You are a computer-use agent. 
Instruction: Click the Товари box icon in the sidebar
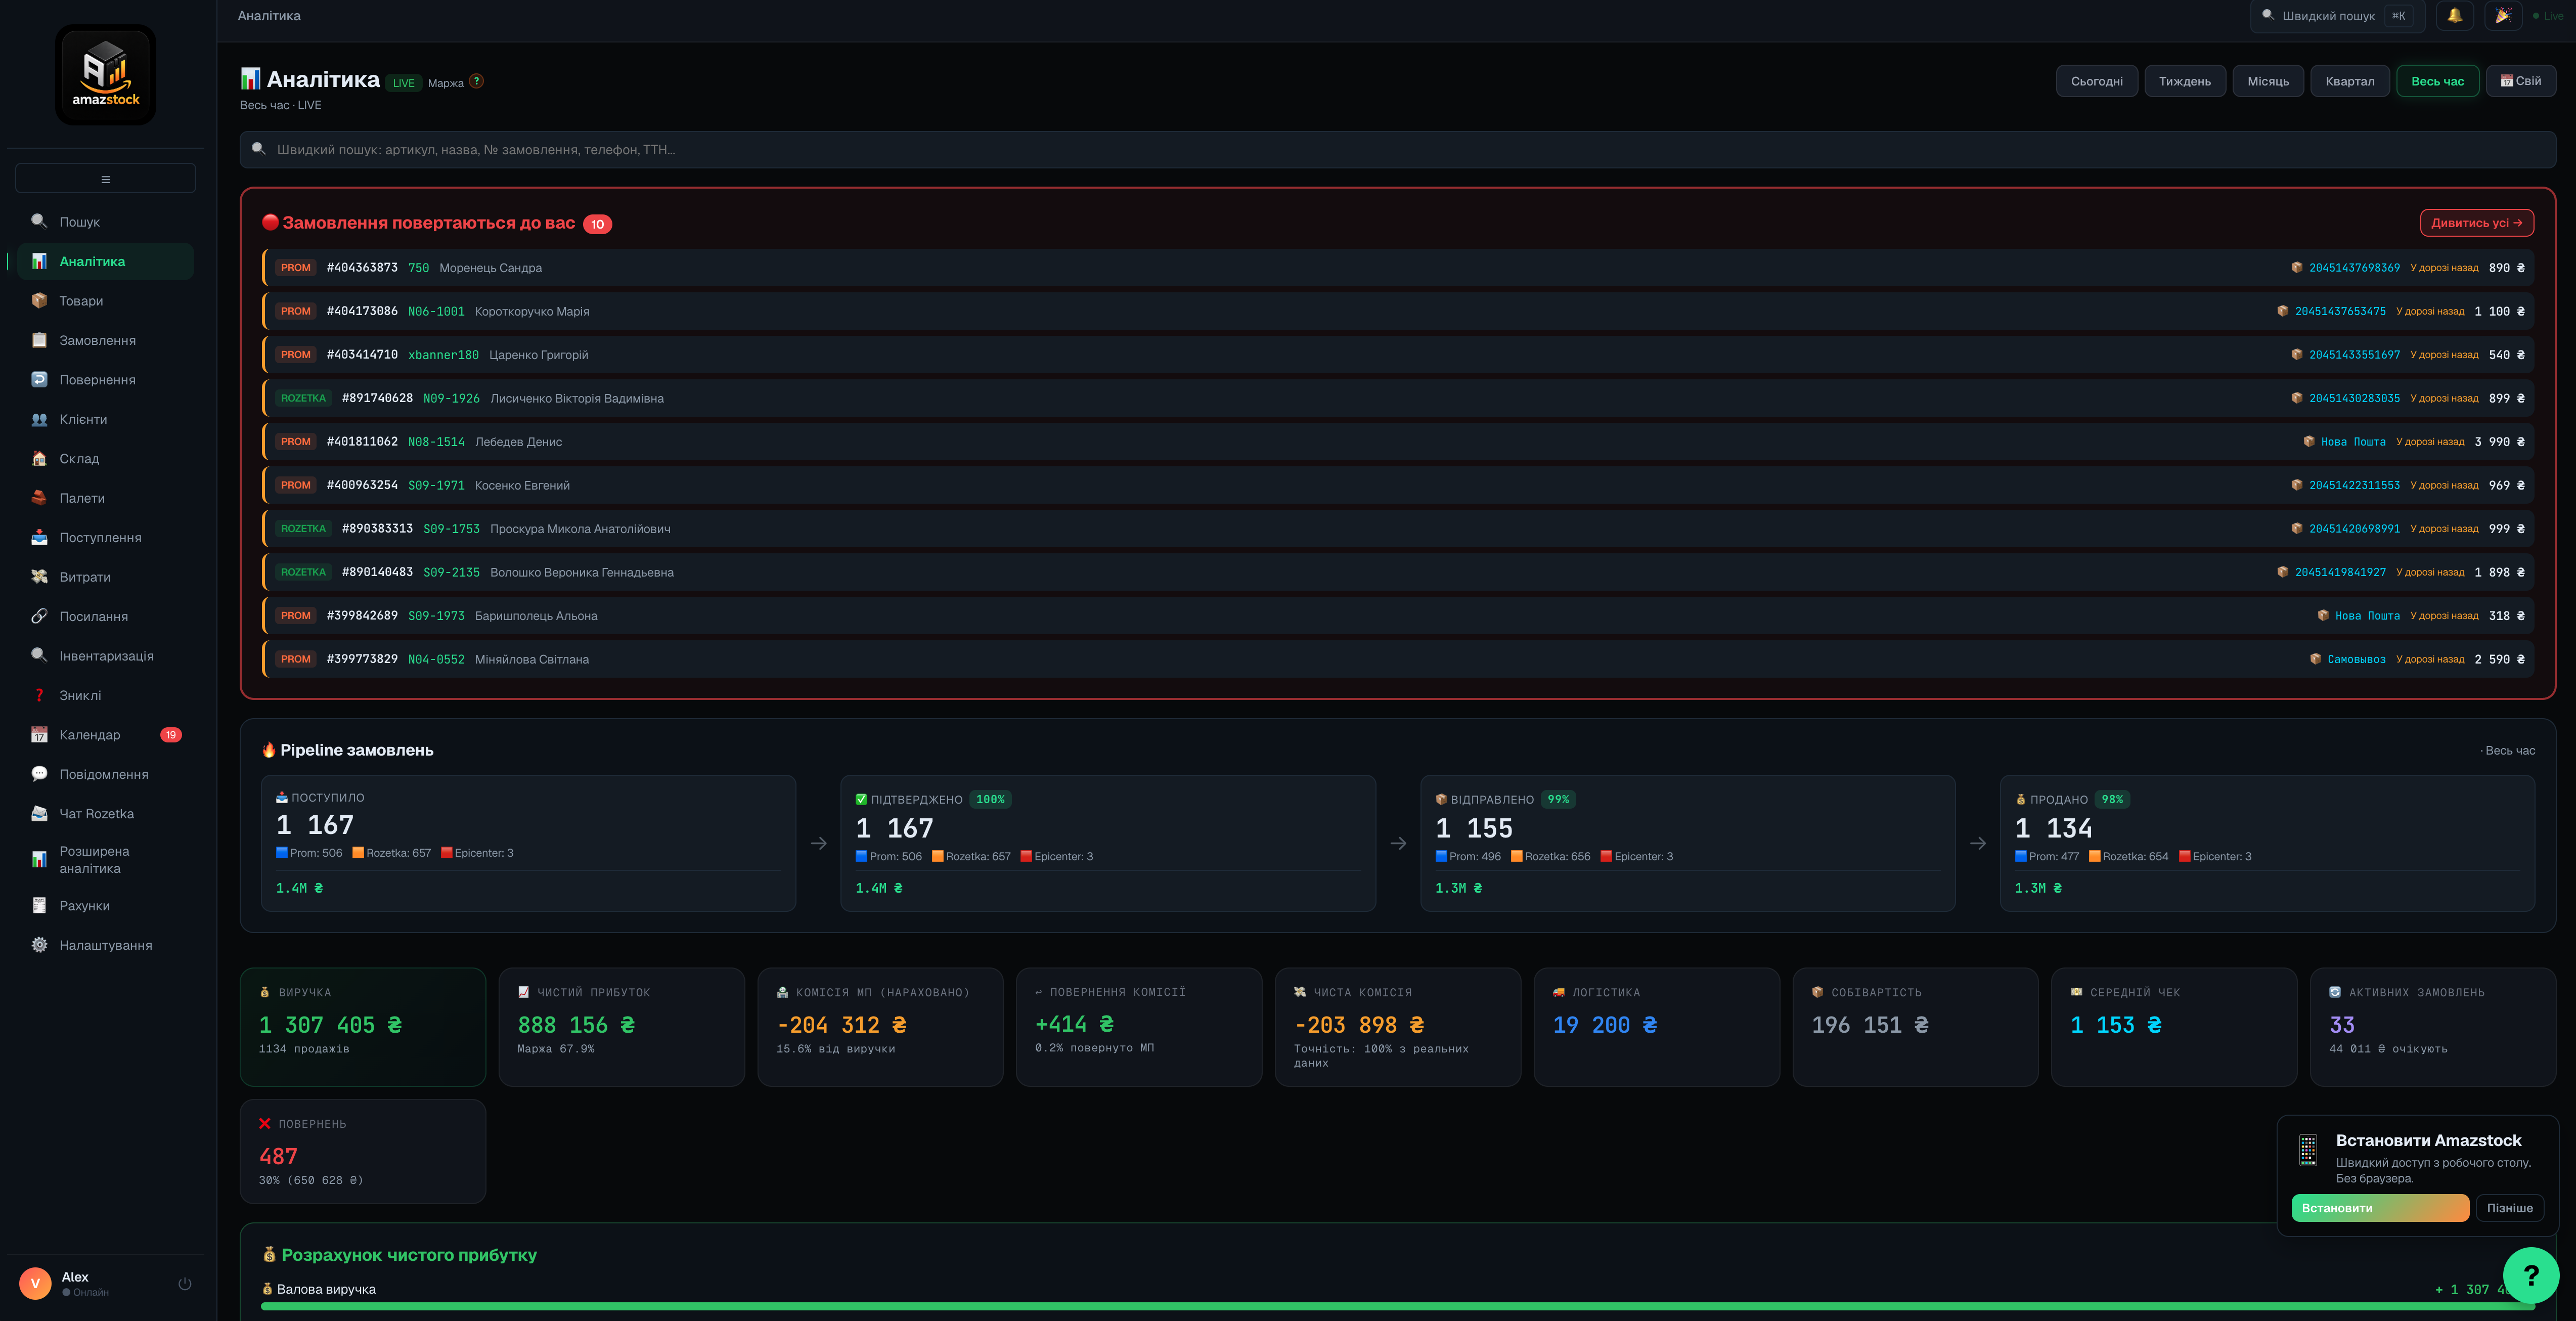click(39, 300)
